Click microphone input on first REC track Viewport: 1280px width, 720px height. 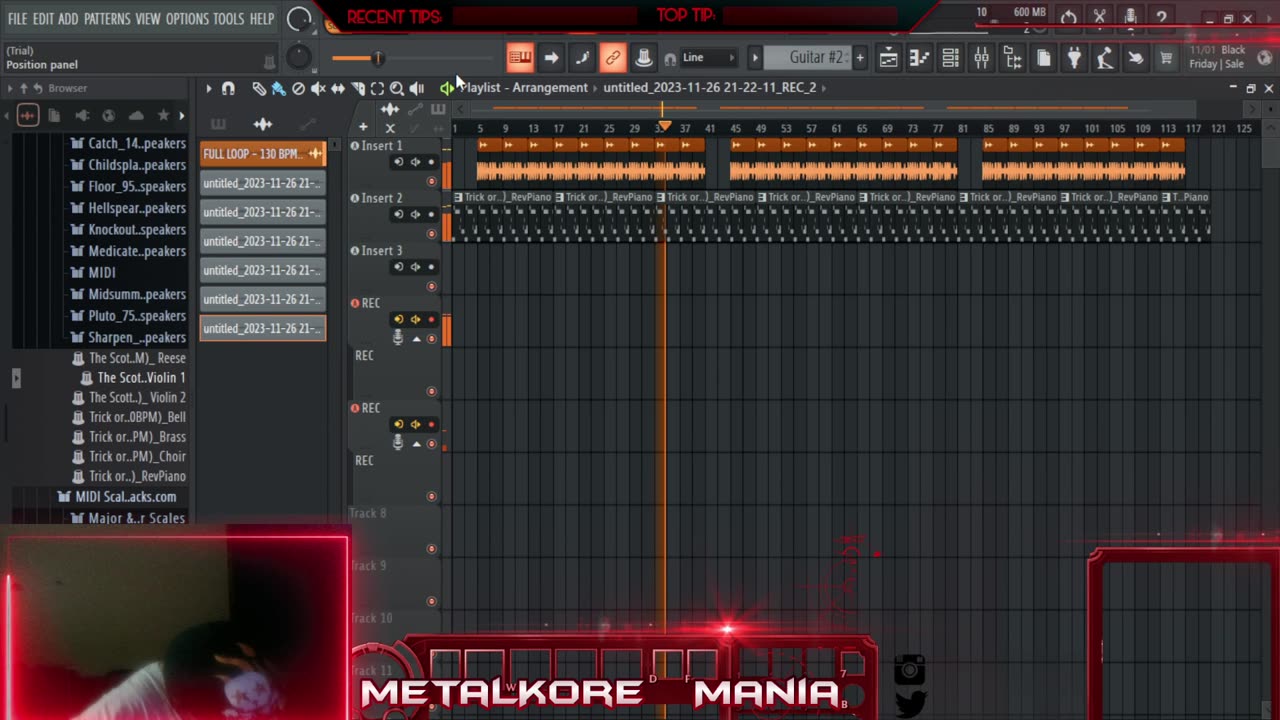pyautogui.click(x=398, y=338)
